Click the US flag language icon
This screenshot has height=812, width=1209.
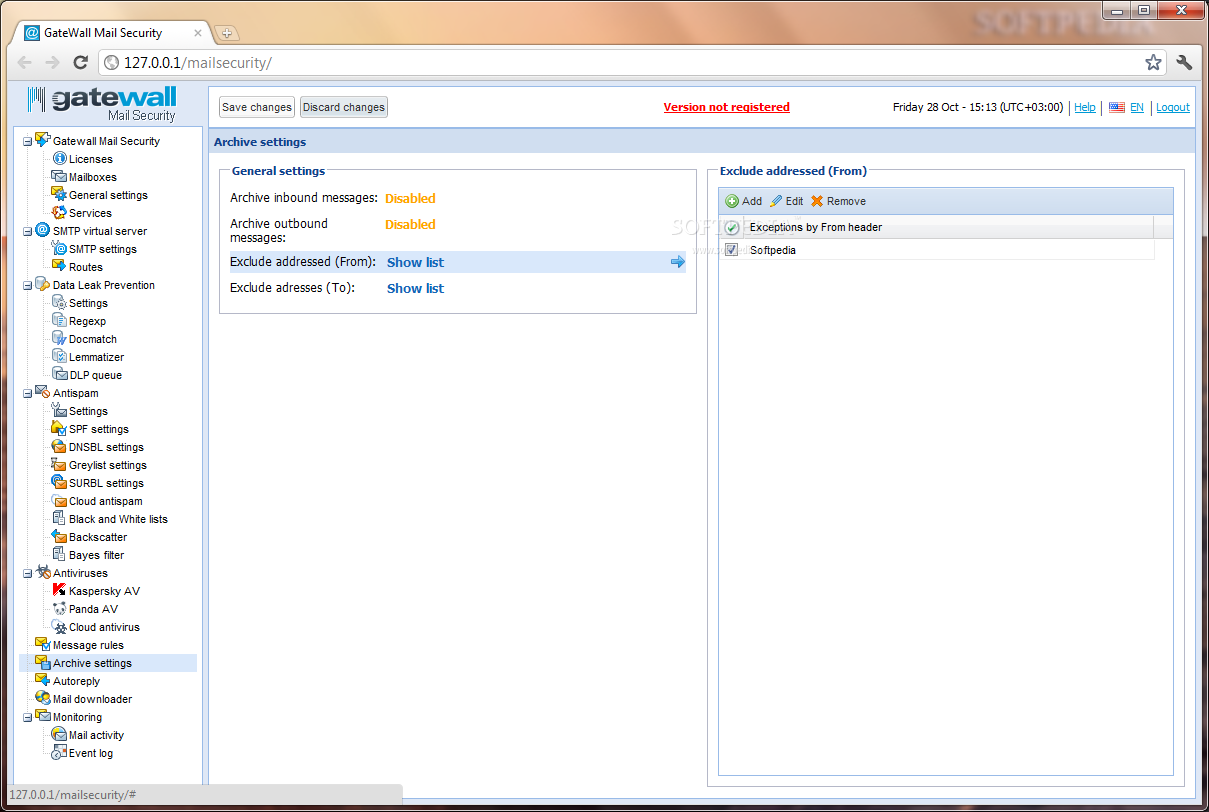click(1117, 107)
